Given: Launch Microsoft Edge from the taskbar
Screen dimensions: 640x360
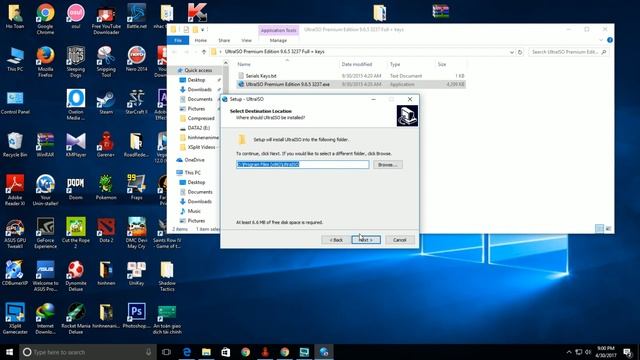Looking at the screenshot, I should click(x=187, y=352).
